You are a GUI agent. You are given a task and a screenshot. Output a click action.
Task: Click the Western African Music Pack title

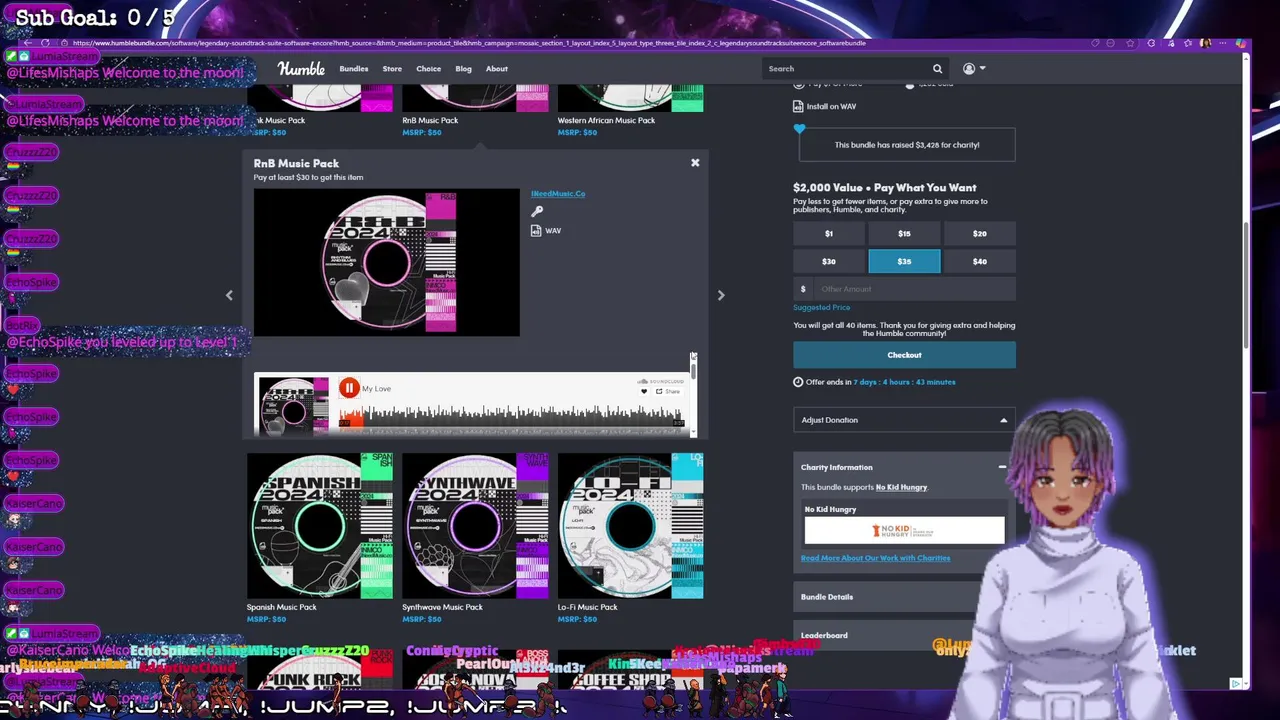606,120
